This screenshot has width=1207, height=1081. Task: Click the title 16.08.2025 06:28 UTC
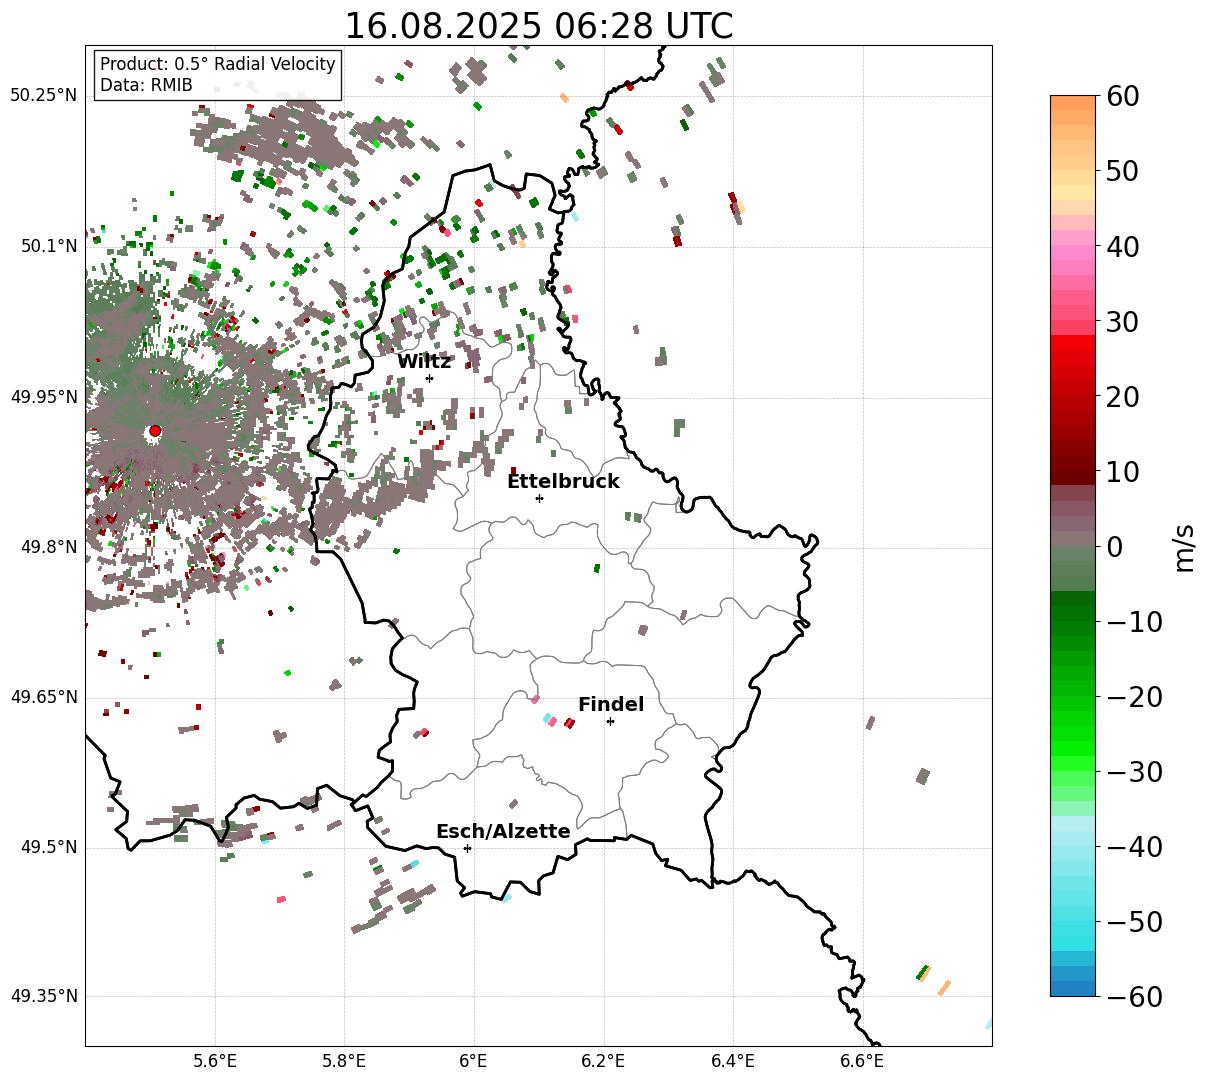pyautogui.click(x=538, y=26)
